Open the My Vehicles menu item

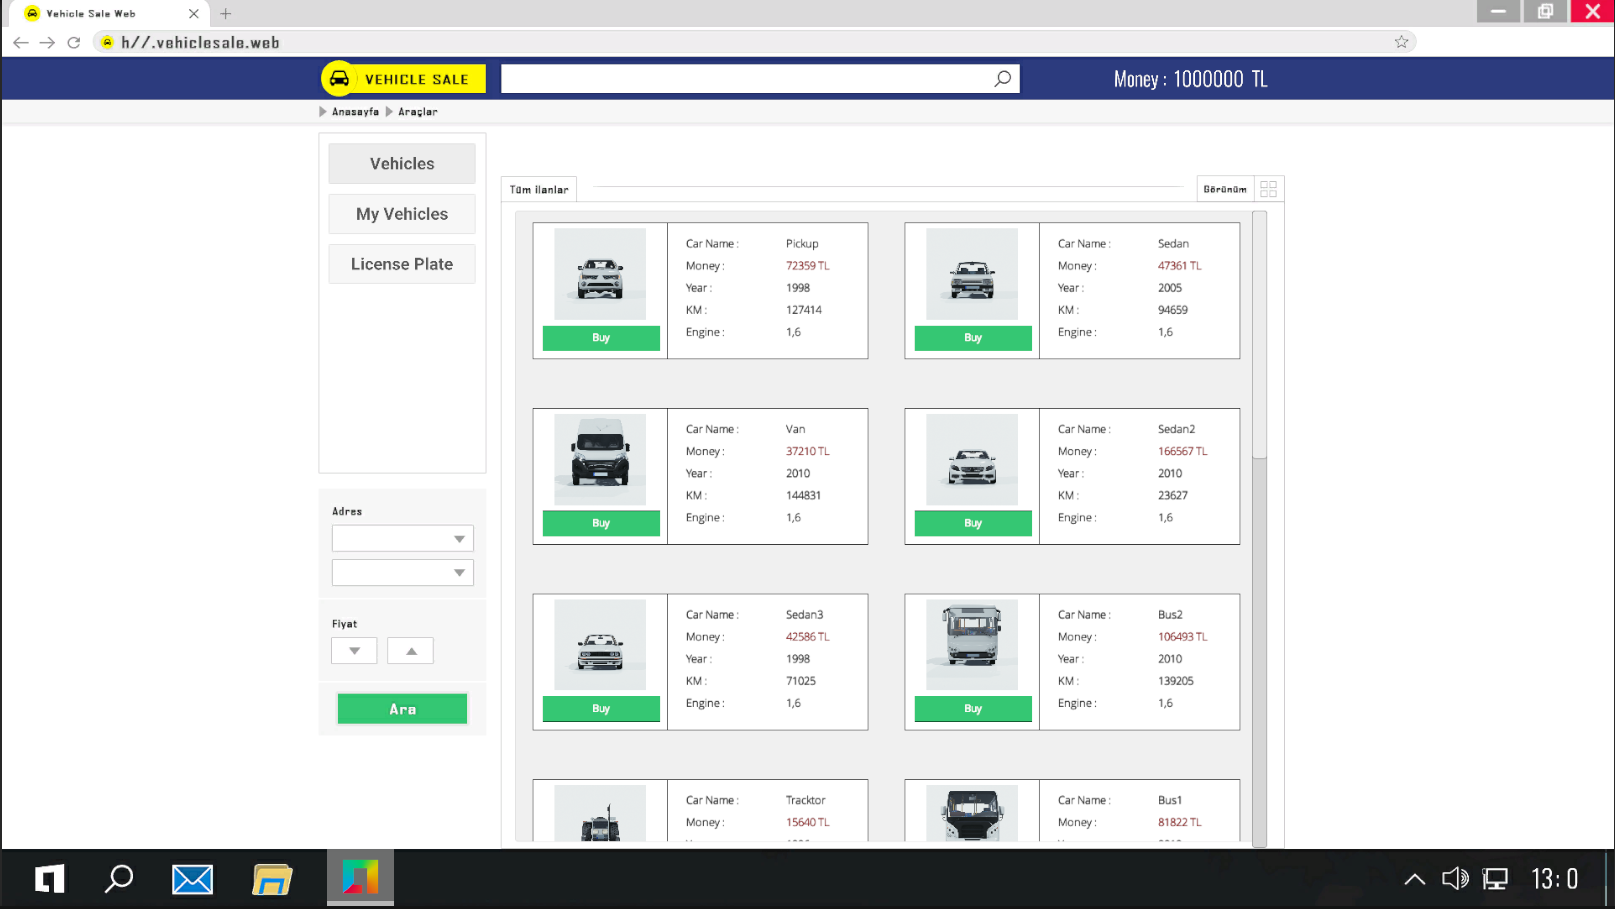point(402,214)
